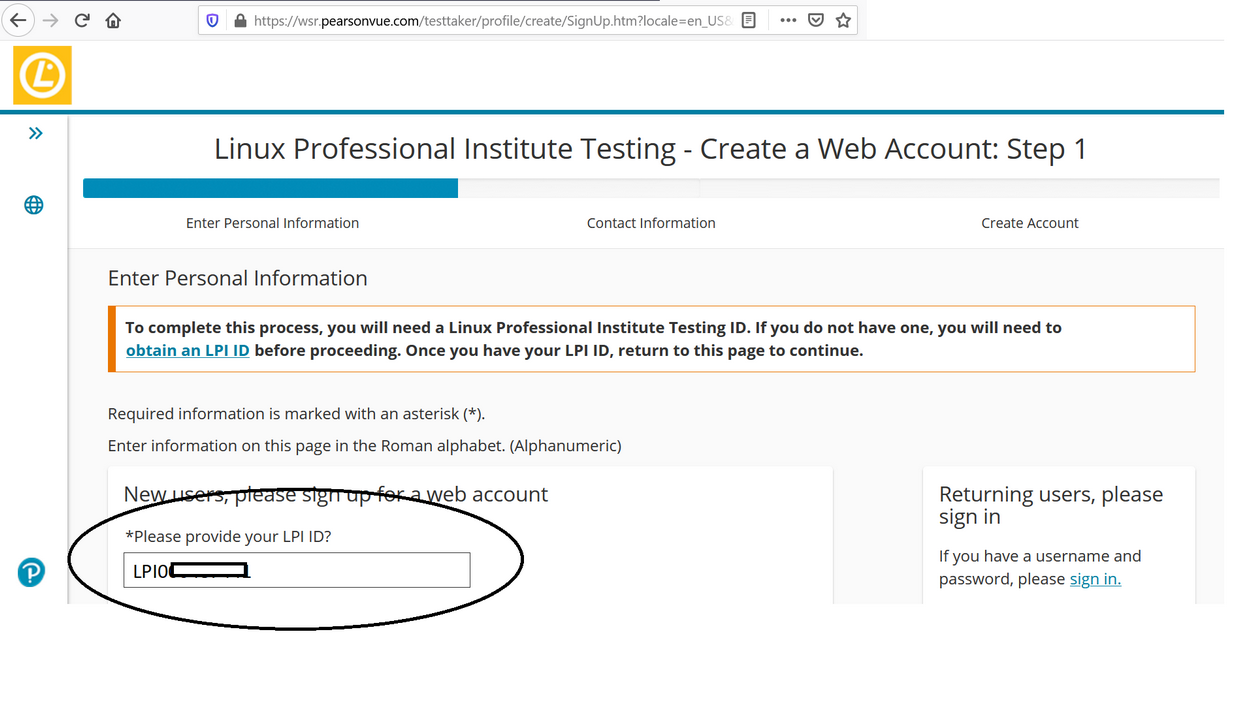This screenshot has height=705, width=1254.
Task: Follow the 'obtain an LPI ID' link
Action: point(188,351)
